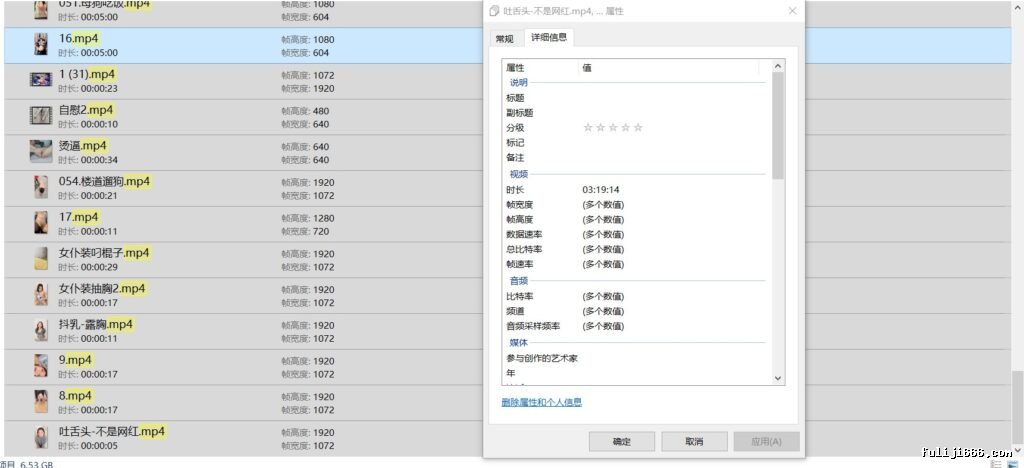The height and width of the screenshot is (468, 1024).
Task: Close the properties dialog with X
Action: (x=792, y=11)
